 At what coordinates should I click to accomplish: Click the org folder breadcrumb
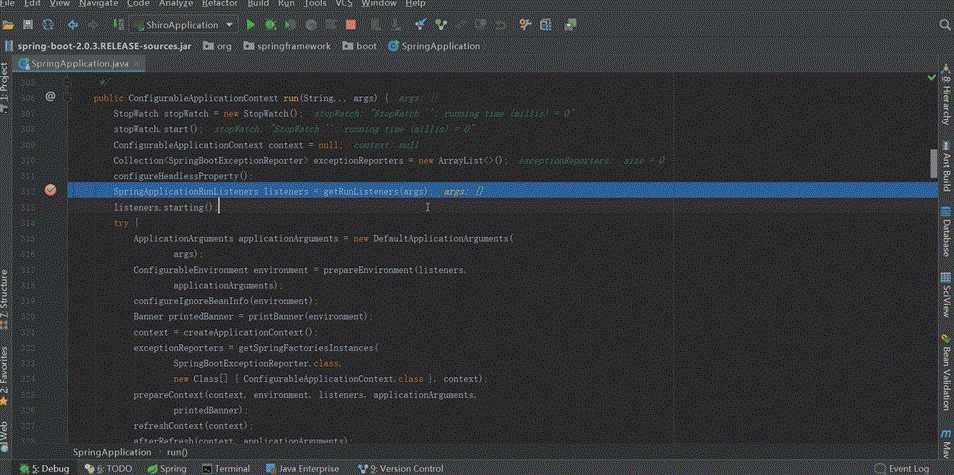coord(217,46)
